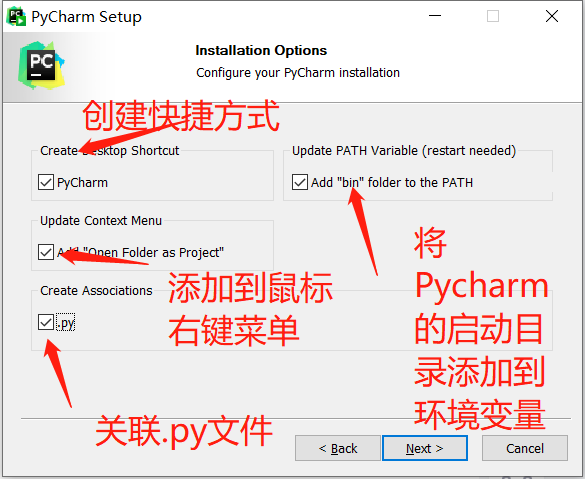
Task: Click the Update Context Menu group title
Action: point(101,220)
